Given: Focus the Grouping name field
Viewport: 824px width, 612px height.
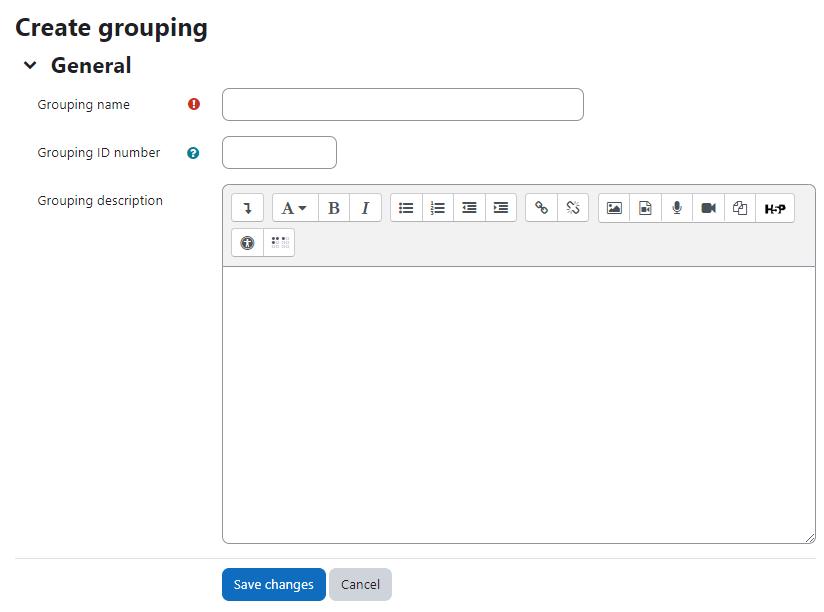Looking at the screenshot, I should (403, 105).
